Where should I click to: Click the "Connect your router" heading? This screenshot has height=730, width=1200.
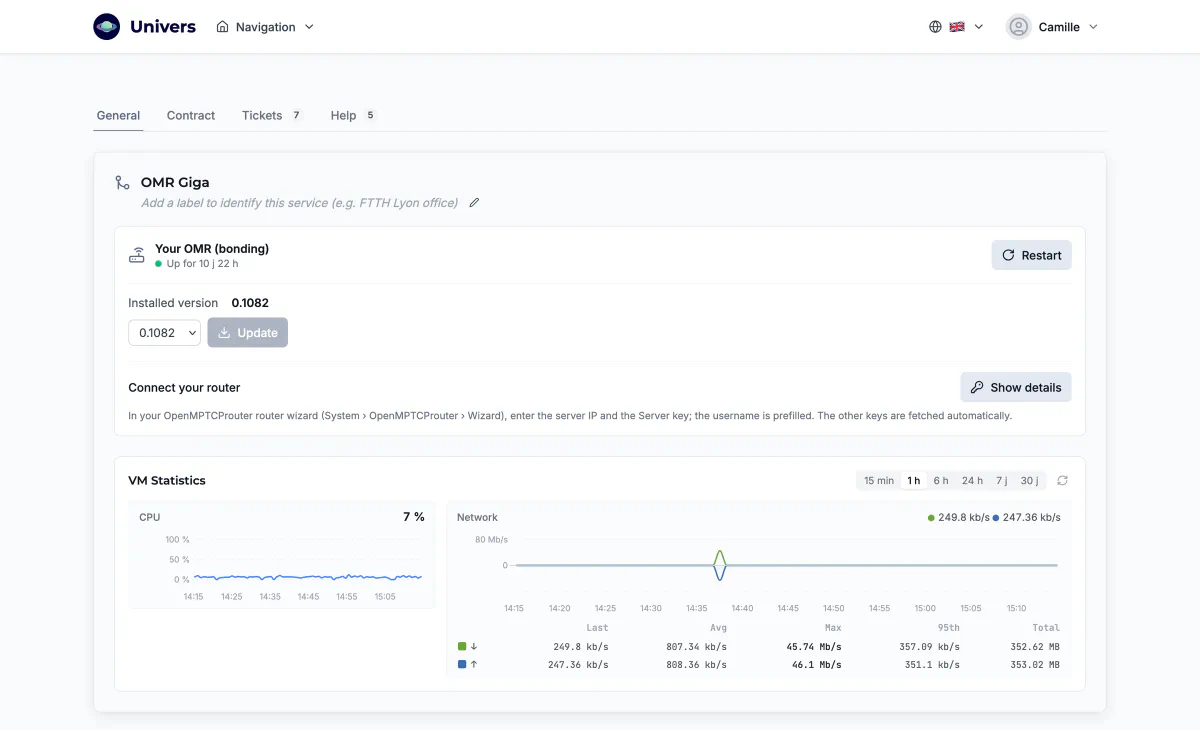184,388
